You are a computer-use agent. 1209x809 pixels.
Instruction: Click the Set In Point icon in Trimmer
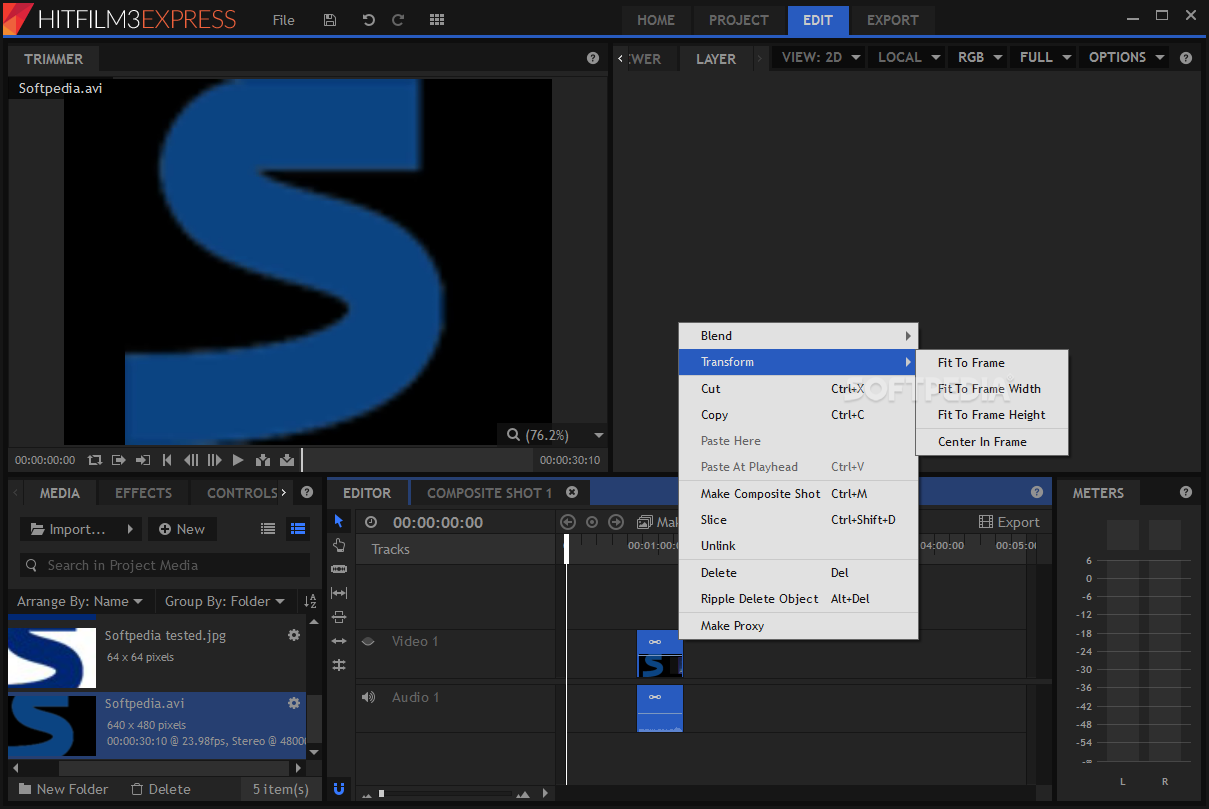tap(119, 460)
